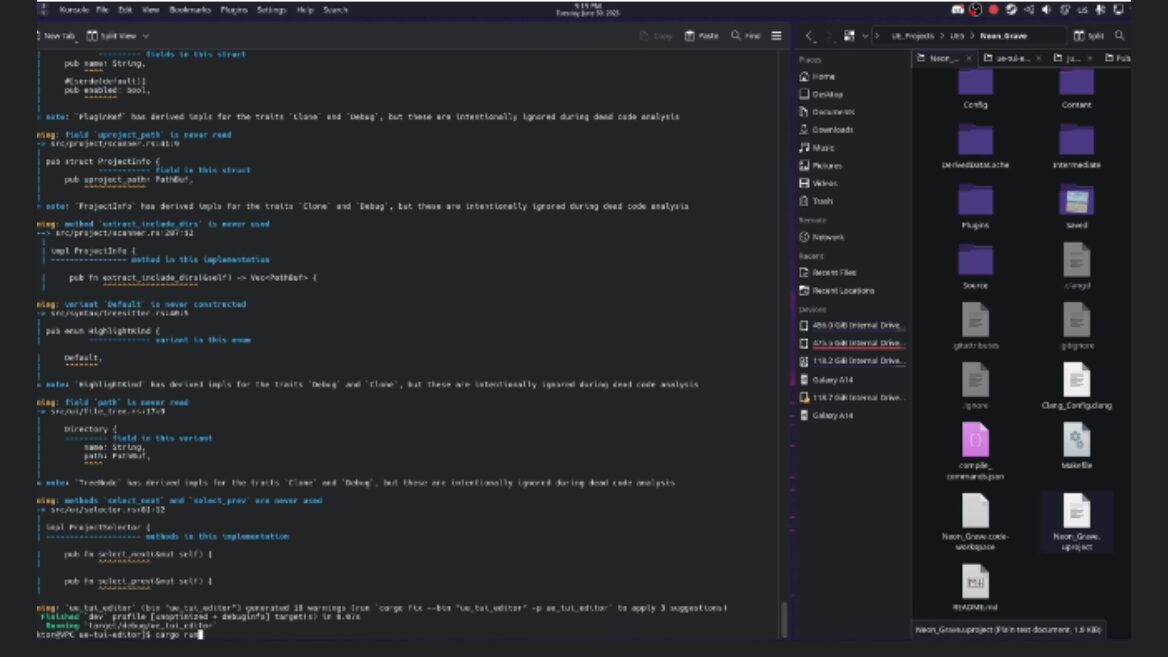
Task: Select the Makefile file icon
Action: coord(1076,439)
